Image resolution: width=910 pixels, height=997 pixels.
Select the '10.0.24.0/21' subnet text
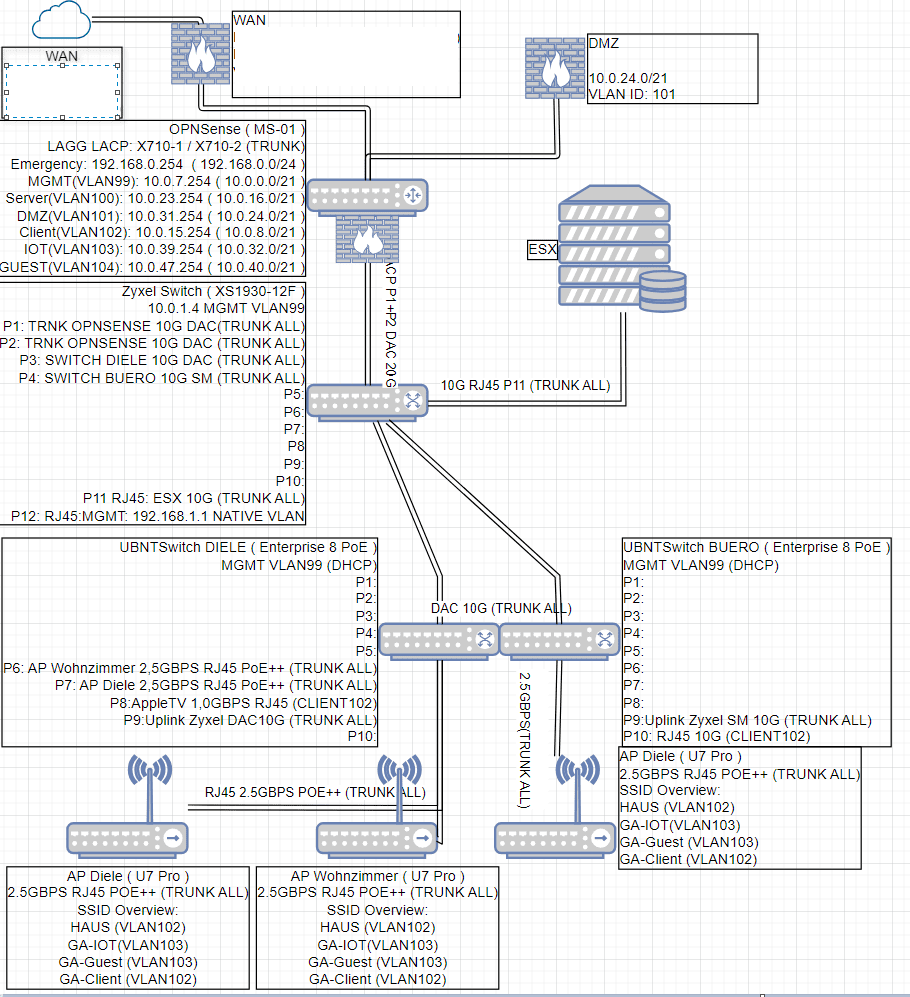click(x=628, y=78)
